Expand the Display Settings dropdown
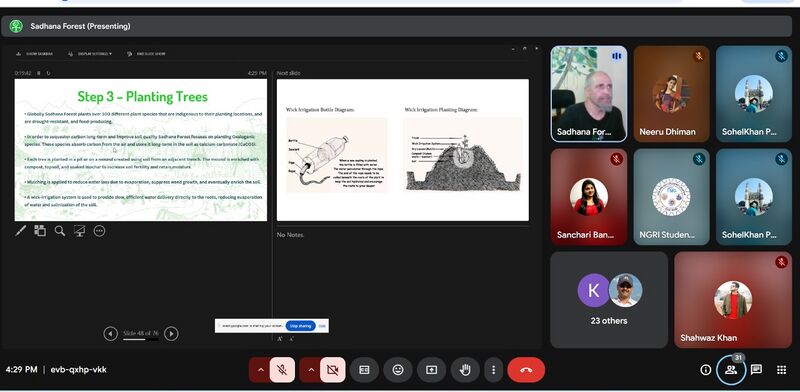The width and height of the screenshot is (800, 392). coord(90,54)
